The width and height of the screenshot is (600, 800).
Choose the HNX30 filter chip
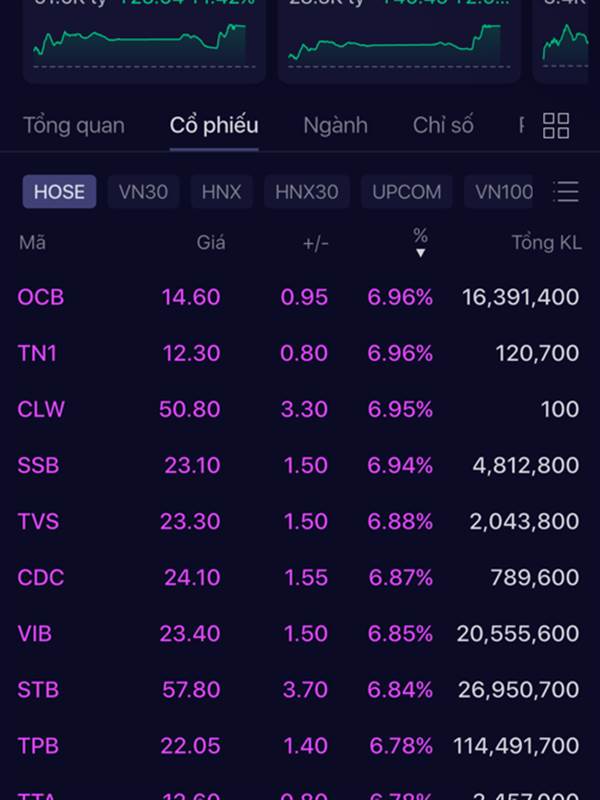pos(307,192)
